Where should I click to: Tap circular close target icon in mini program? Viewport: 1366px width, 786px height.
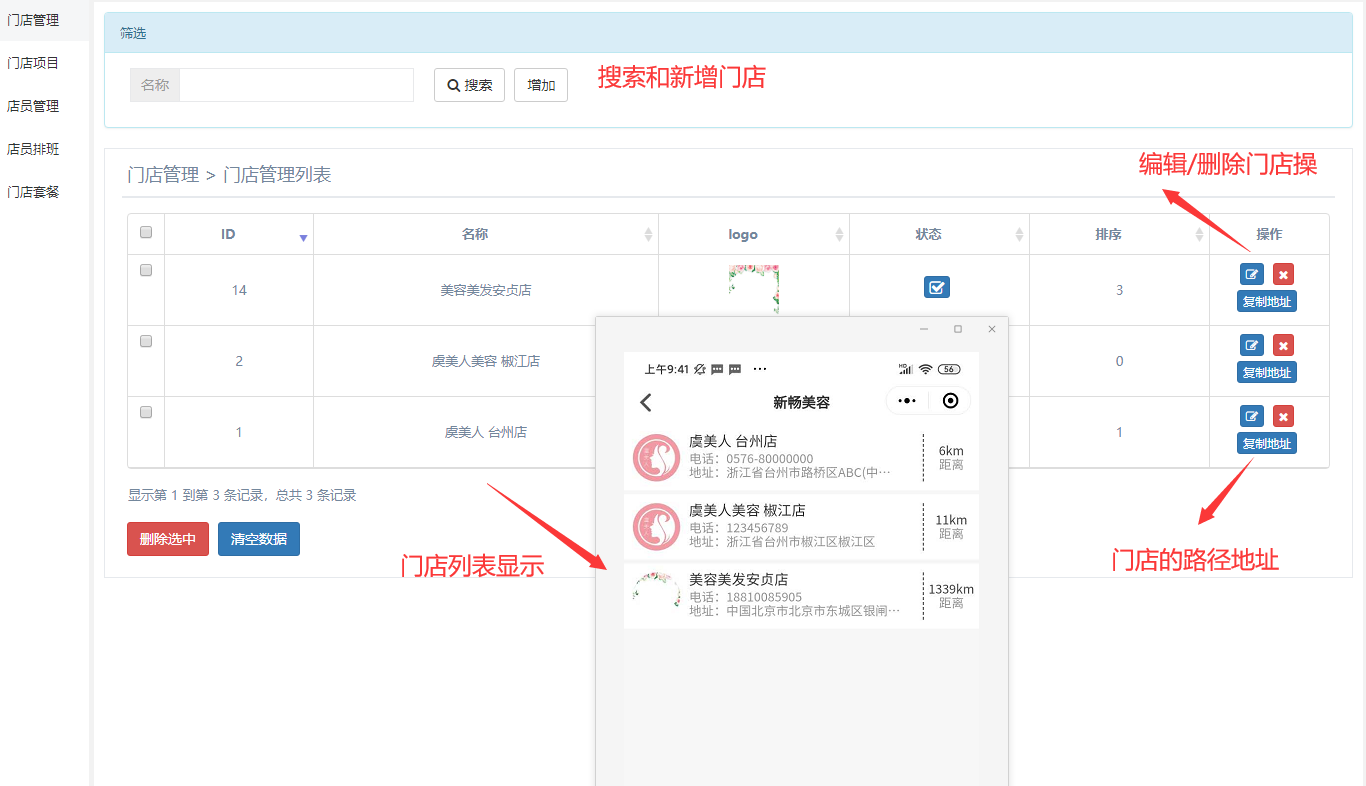950,401
